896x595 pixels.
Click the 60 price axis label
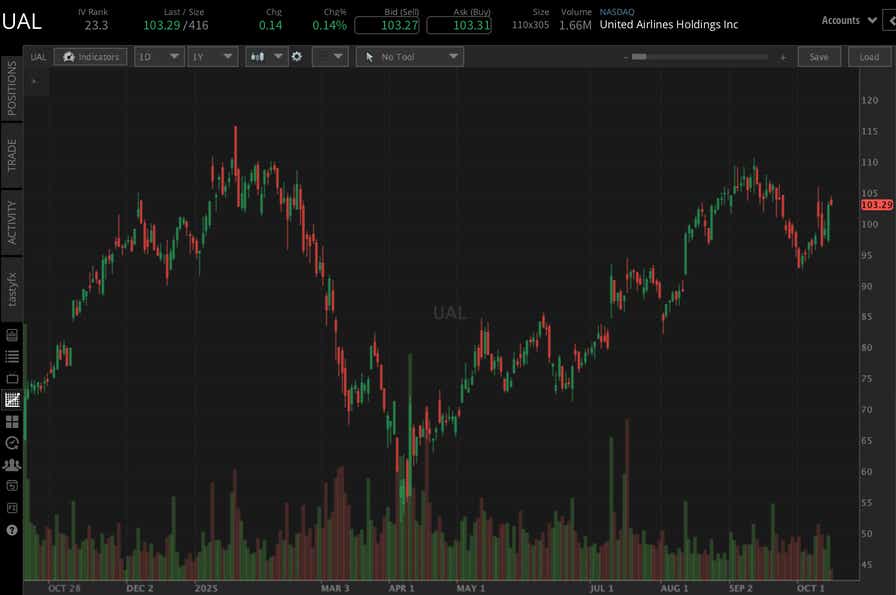867,472
